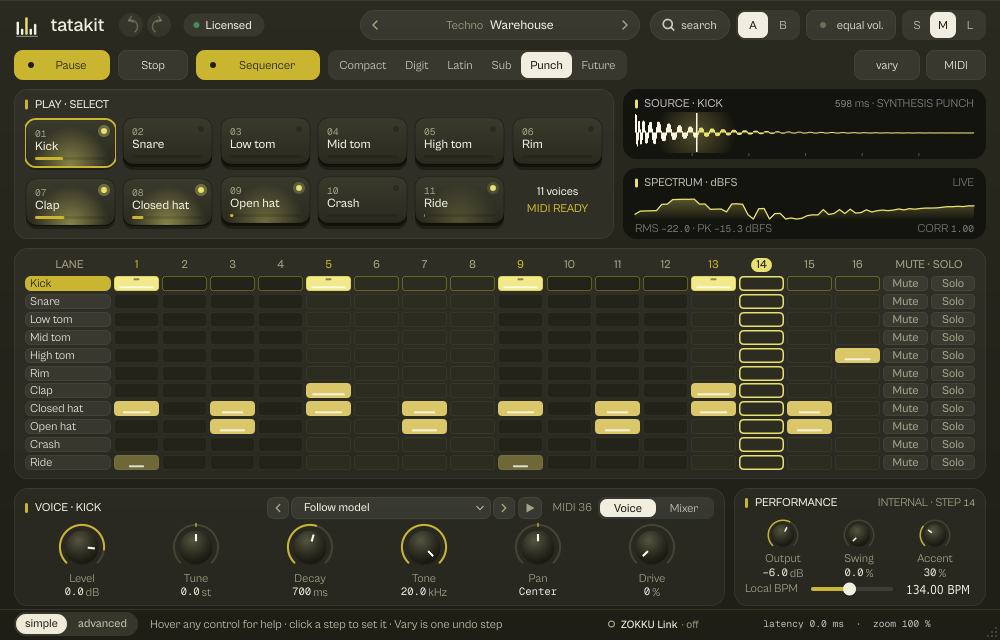Image resolution: width=1000 pixels, height=640 pixels.
Task: Switch to advanced mode
Action: (x=102, y=623)
